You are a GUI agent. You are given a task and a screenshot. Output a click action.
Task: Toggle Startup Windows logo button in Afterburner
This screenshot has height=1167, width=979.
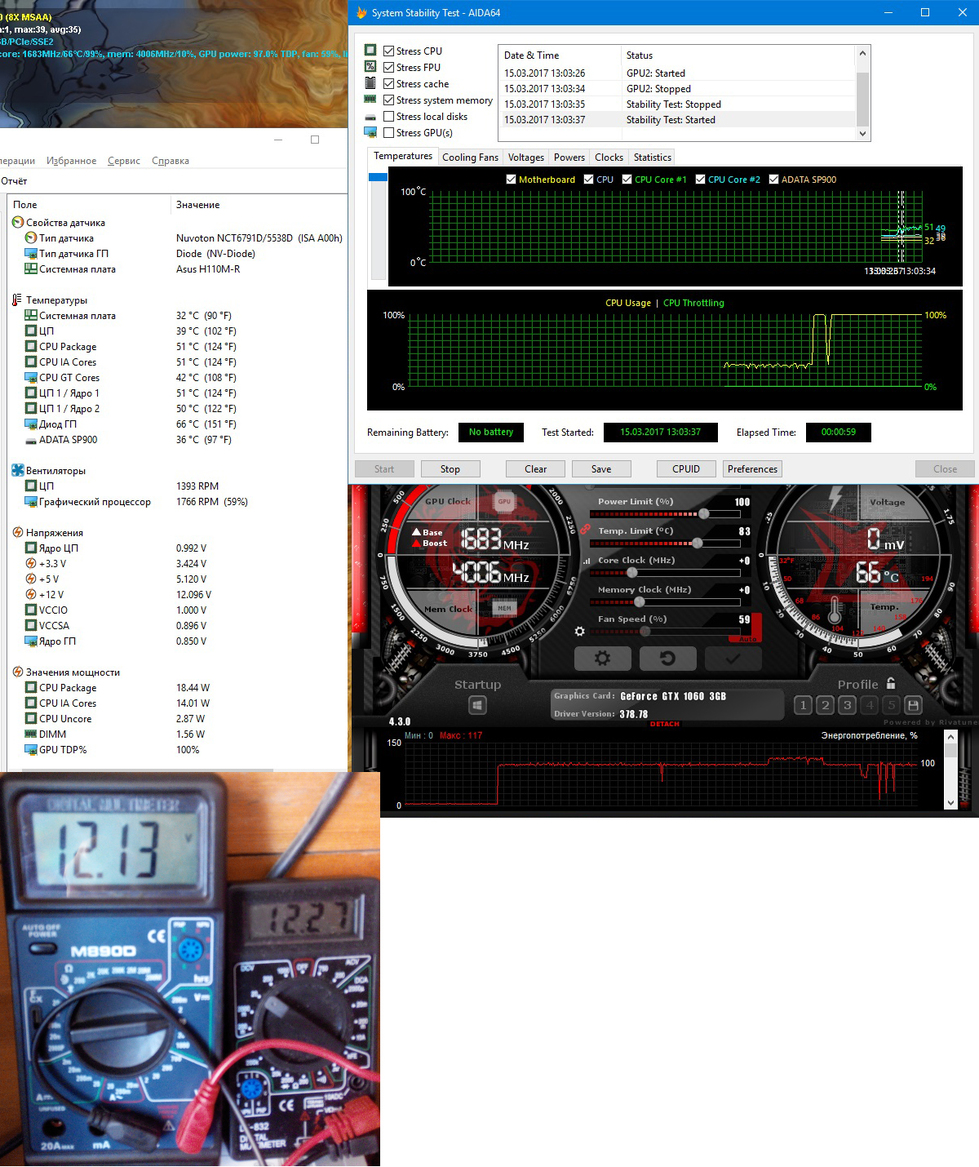point(477,705)
